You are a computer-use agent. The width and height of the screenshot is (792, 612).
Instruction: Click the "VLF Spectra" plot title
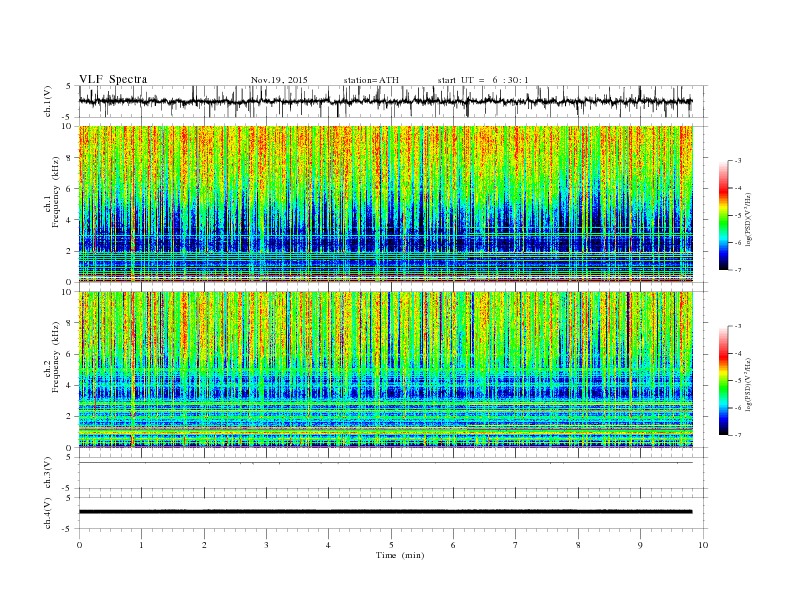(x=113, y=79)
